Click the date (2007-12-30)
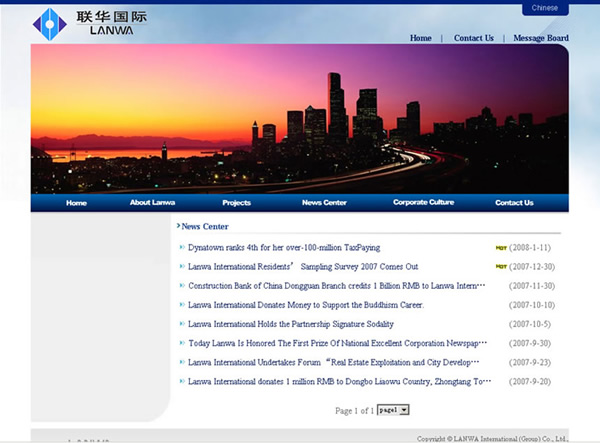Screen dimensions: 600x443 tap(532, 267)
